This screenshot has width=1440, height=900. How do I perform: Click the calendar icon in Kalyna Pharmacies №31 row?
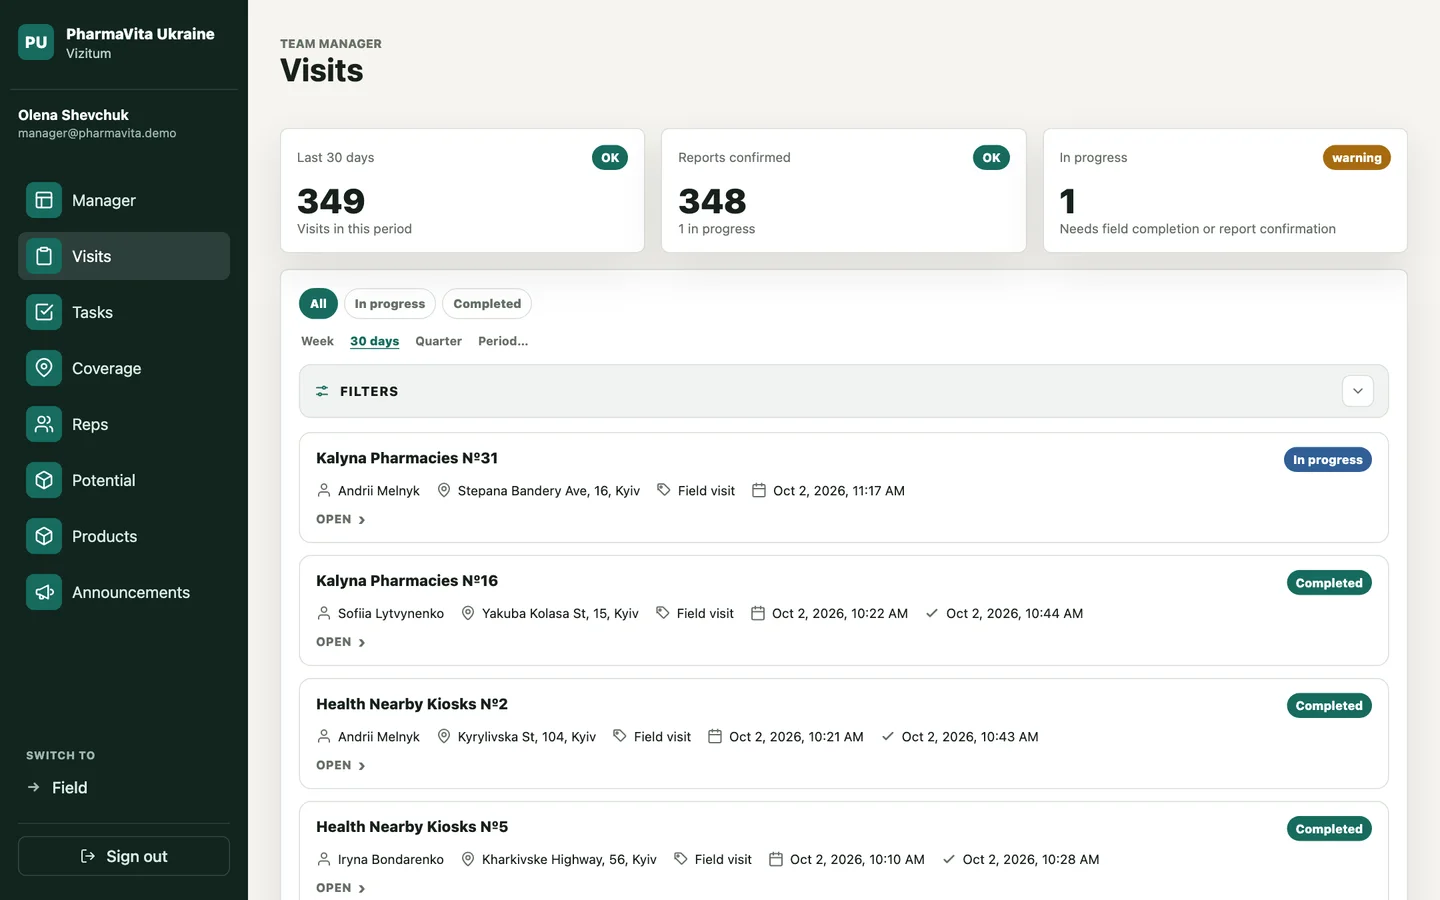(759, 490)
